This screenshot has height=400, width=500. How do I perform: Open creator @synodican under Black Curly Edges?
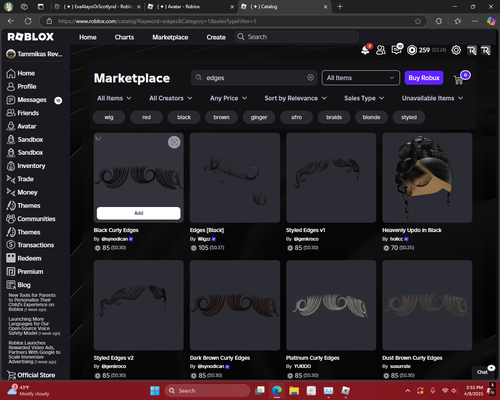tap(114, 239)
